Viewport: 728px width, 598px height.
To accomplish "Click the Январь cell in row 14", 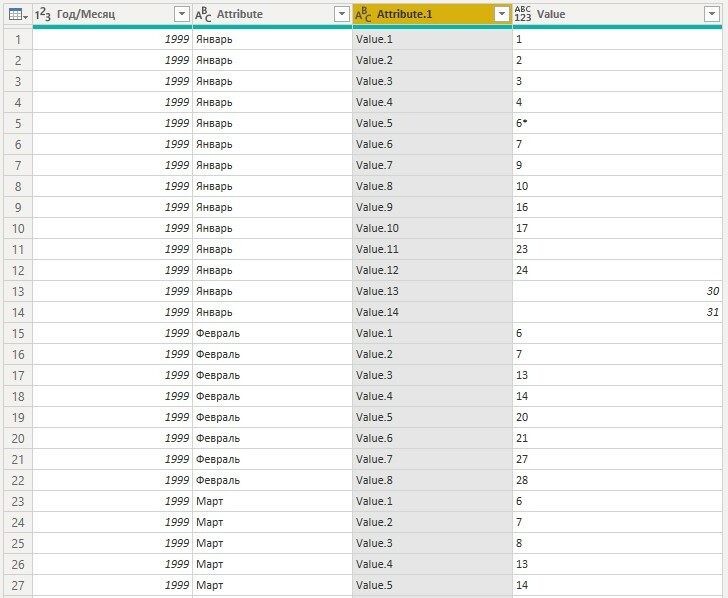I will [x=273, y=312].
